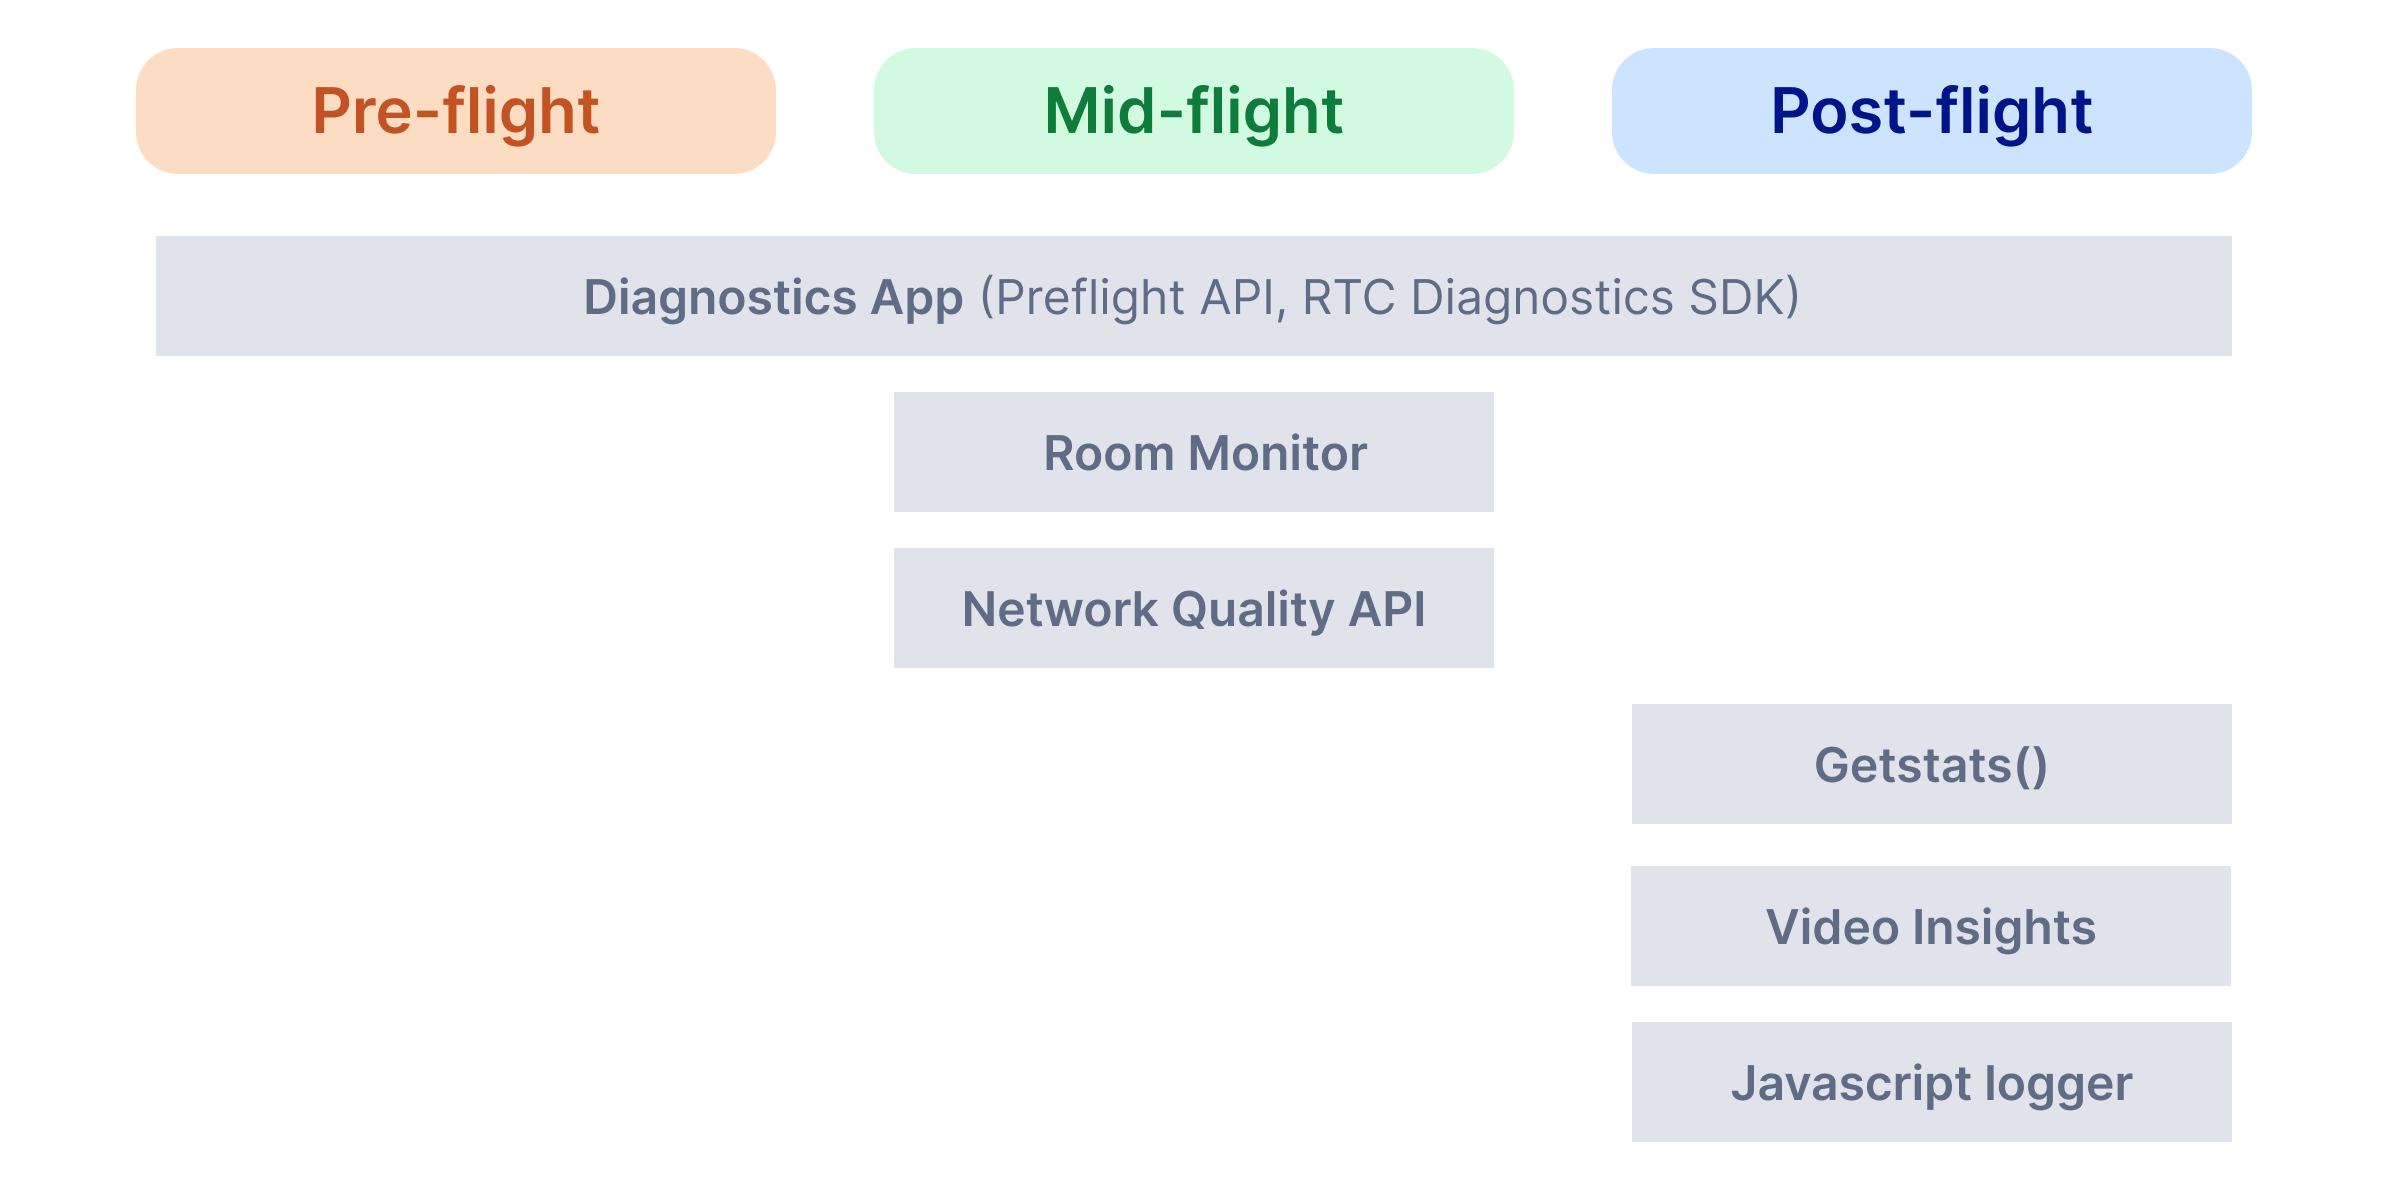Click the Getstats() box
2390x1188 pixels.
point(1932,764)
